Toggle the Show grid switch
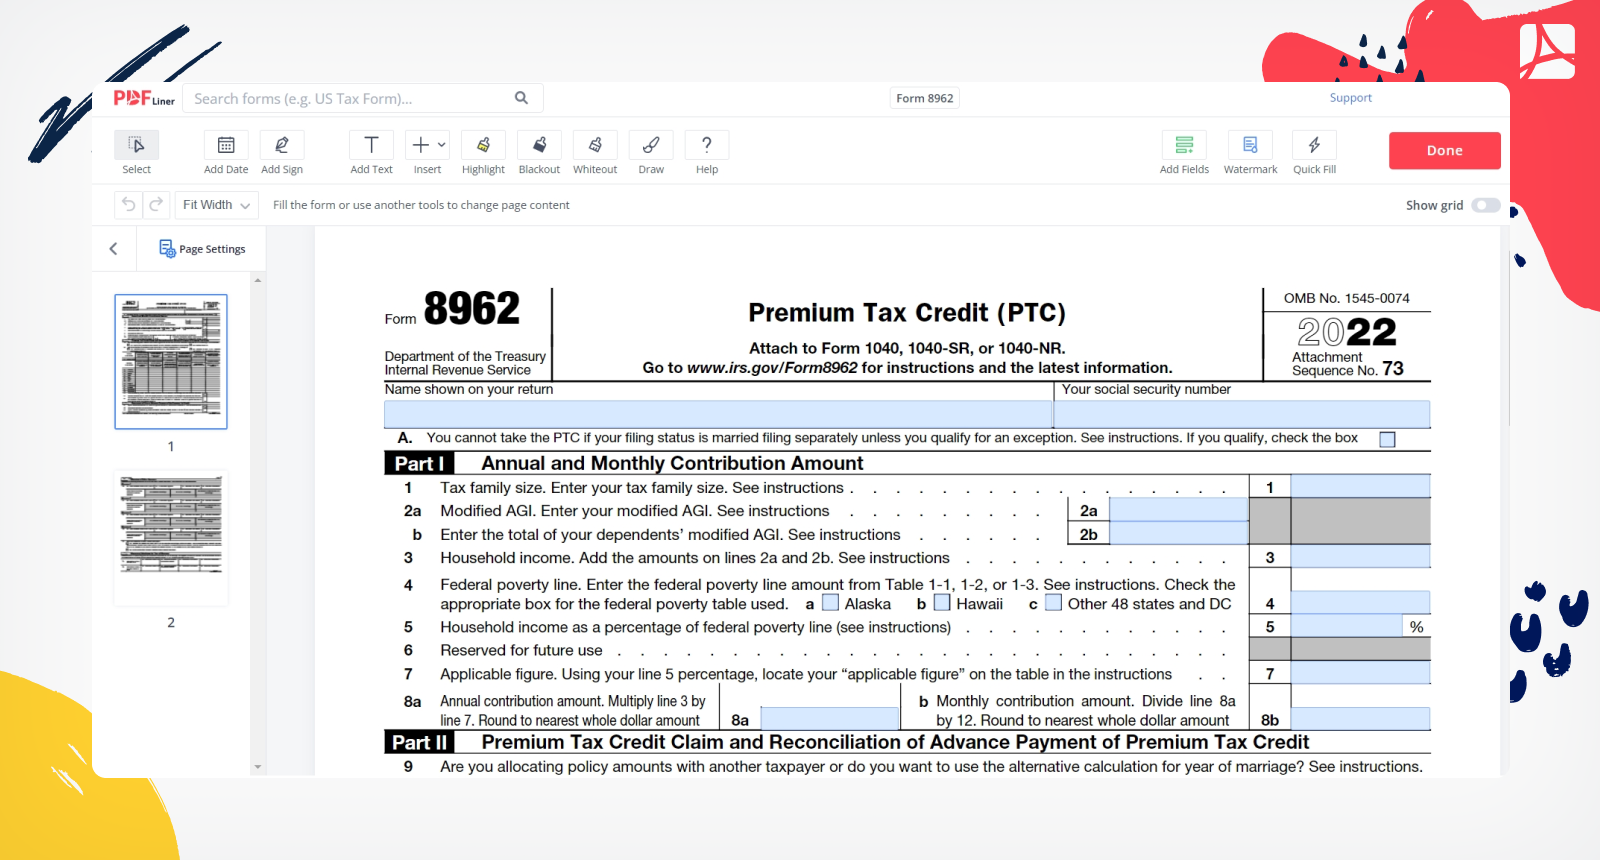1600x860 pixels. click(1485, 205)
